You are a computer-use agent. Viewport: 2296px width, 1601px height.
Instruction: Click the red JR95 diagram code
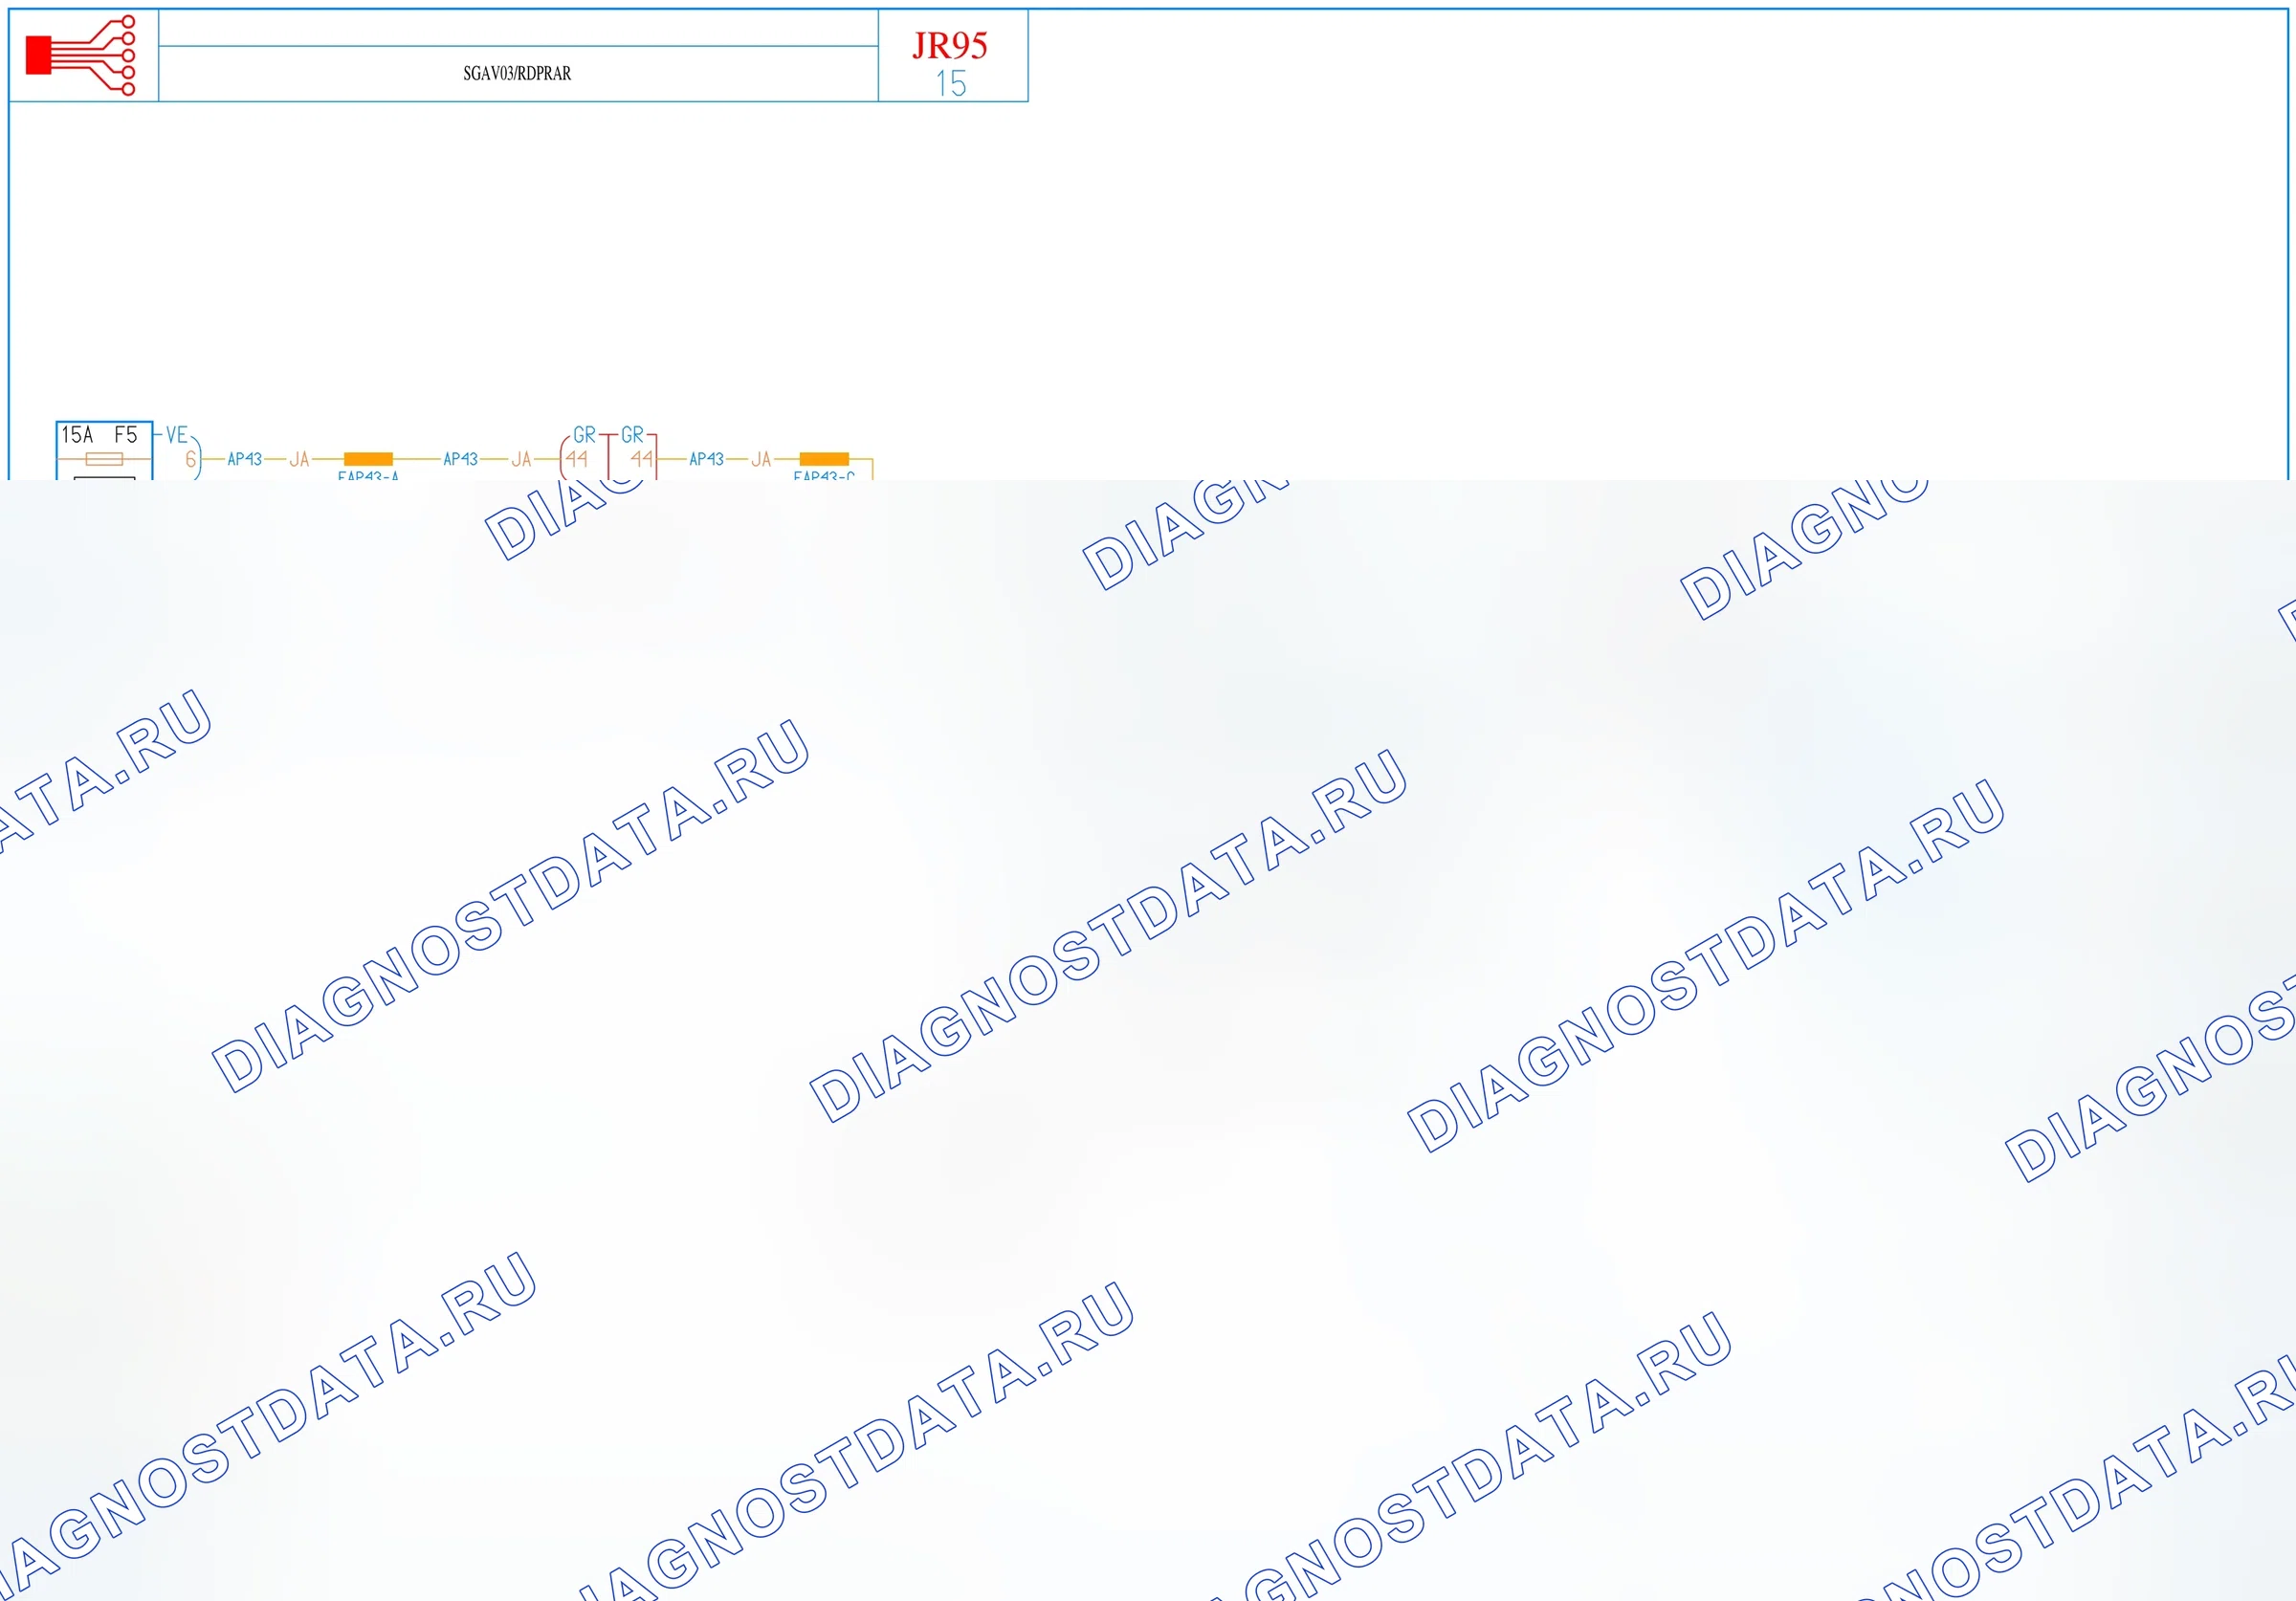coord(950,45)
